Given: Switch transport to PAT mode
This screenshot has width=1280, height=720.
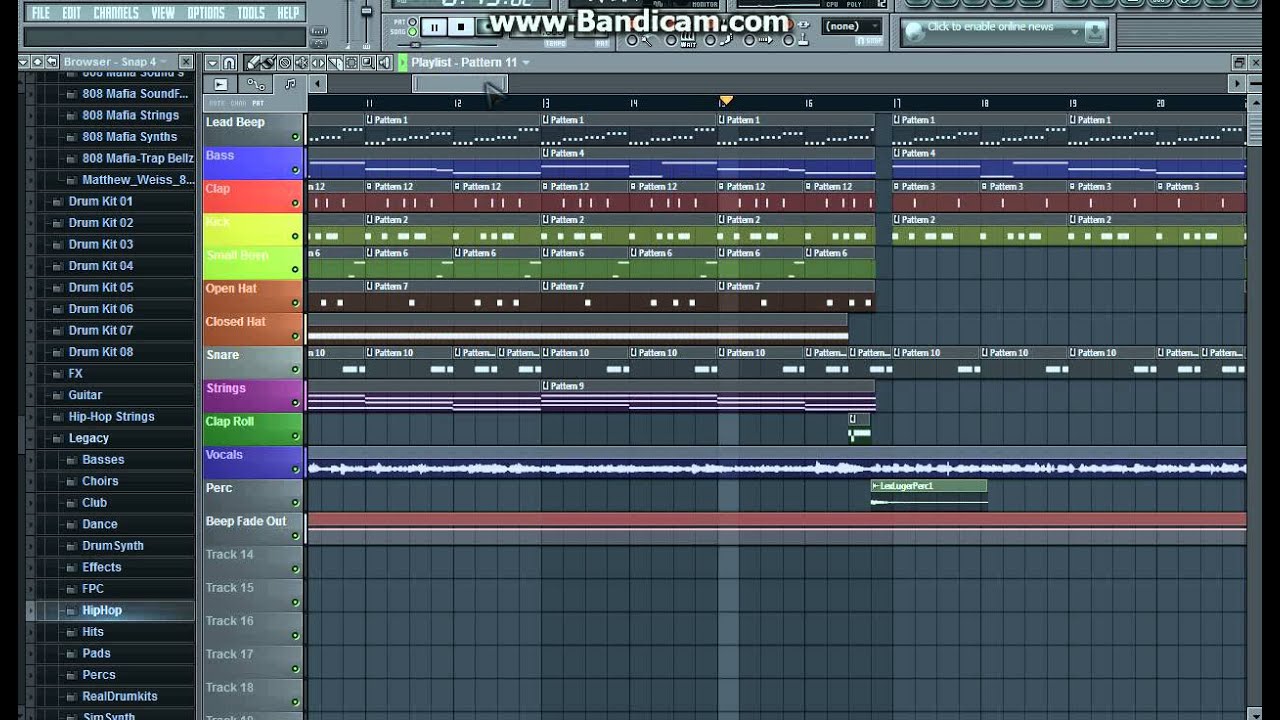Looking at the screenshot, I should (413, 20).
